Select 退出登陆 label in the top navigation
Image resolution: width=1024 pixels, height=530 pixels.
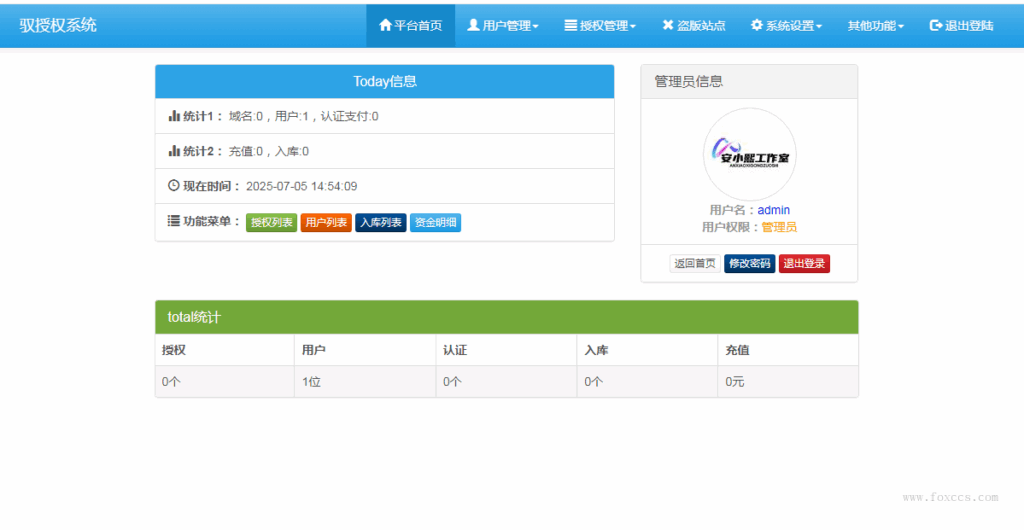coord(969,25)
